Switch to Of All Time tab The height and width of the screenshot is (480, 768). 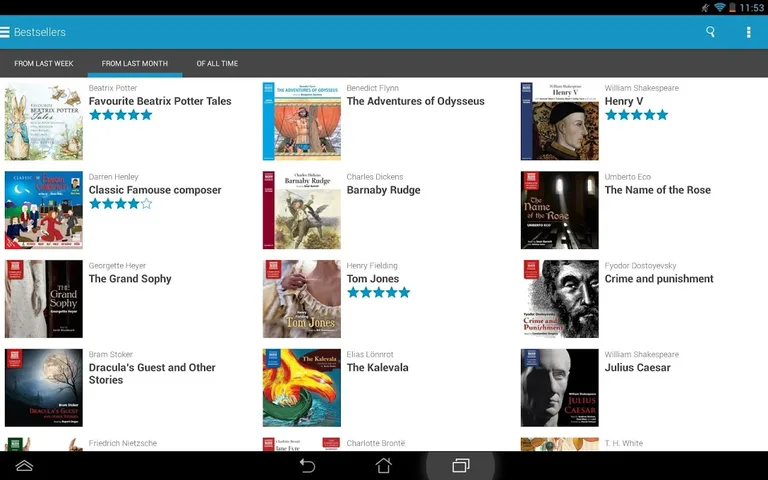pos(217,64)
